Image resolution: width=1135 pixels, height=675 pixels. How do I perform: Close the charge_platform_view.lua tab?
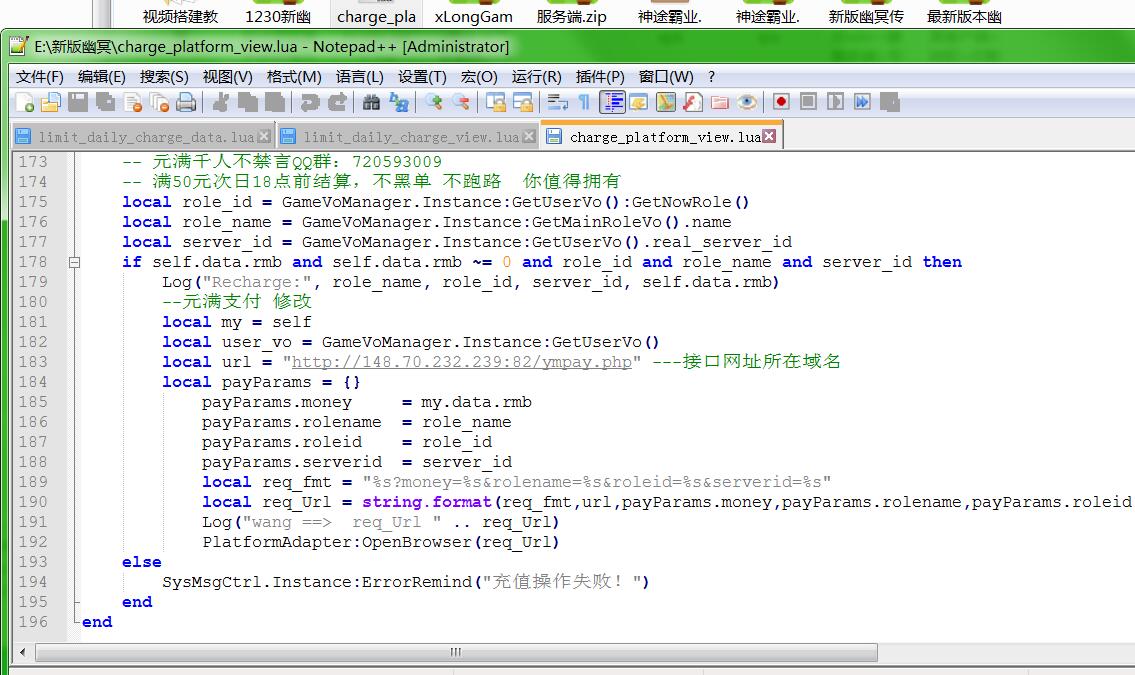click(x=769, y=136)
